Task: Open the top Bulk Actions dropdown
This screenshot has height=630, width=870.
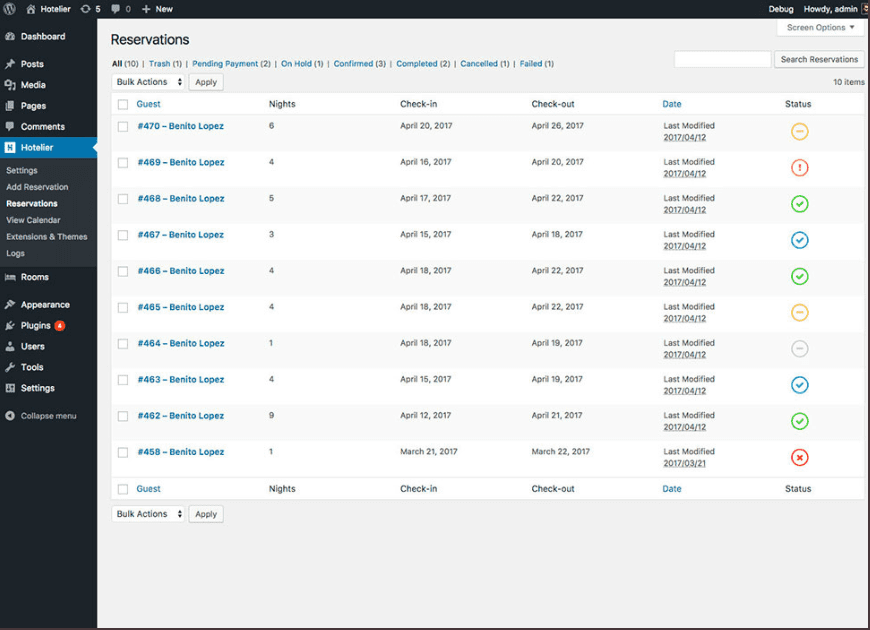Action: coord(148,82)
